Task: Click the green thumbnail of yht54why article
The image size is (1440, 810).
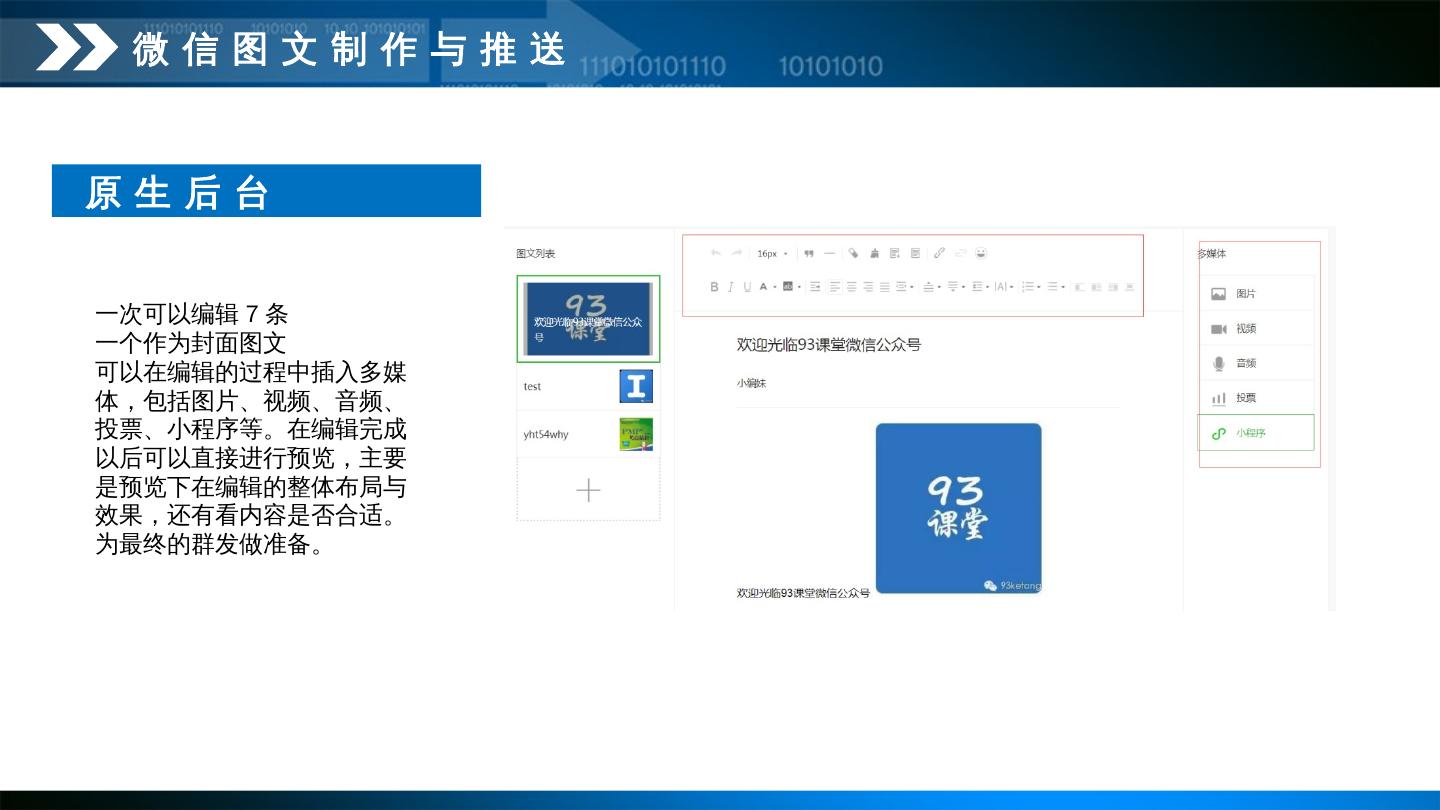Action: pos(636,435)
